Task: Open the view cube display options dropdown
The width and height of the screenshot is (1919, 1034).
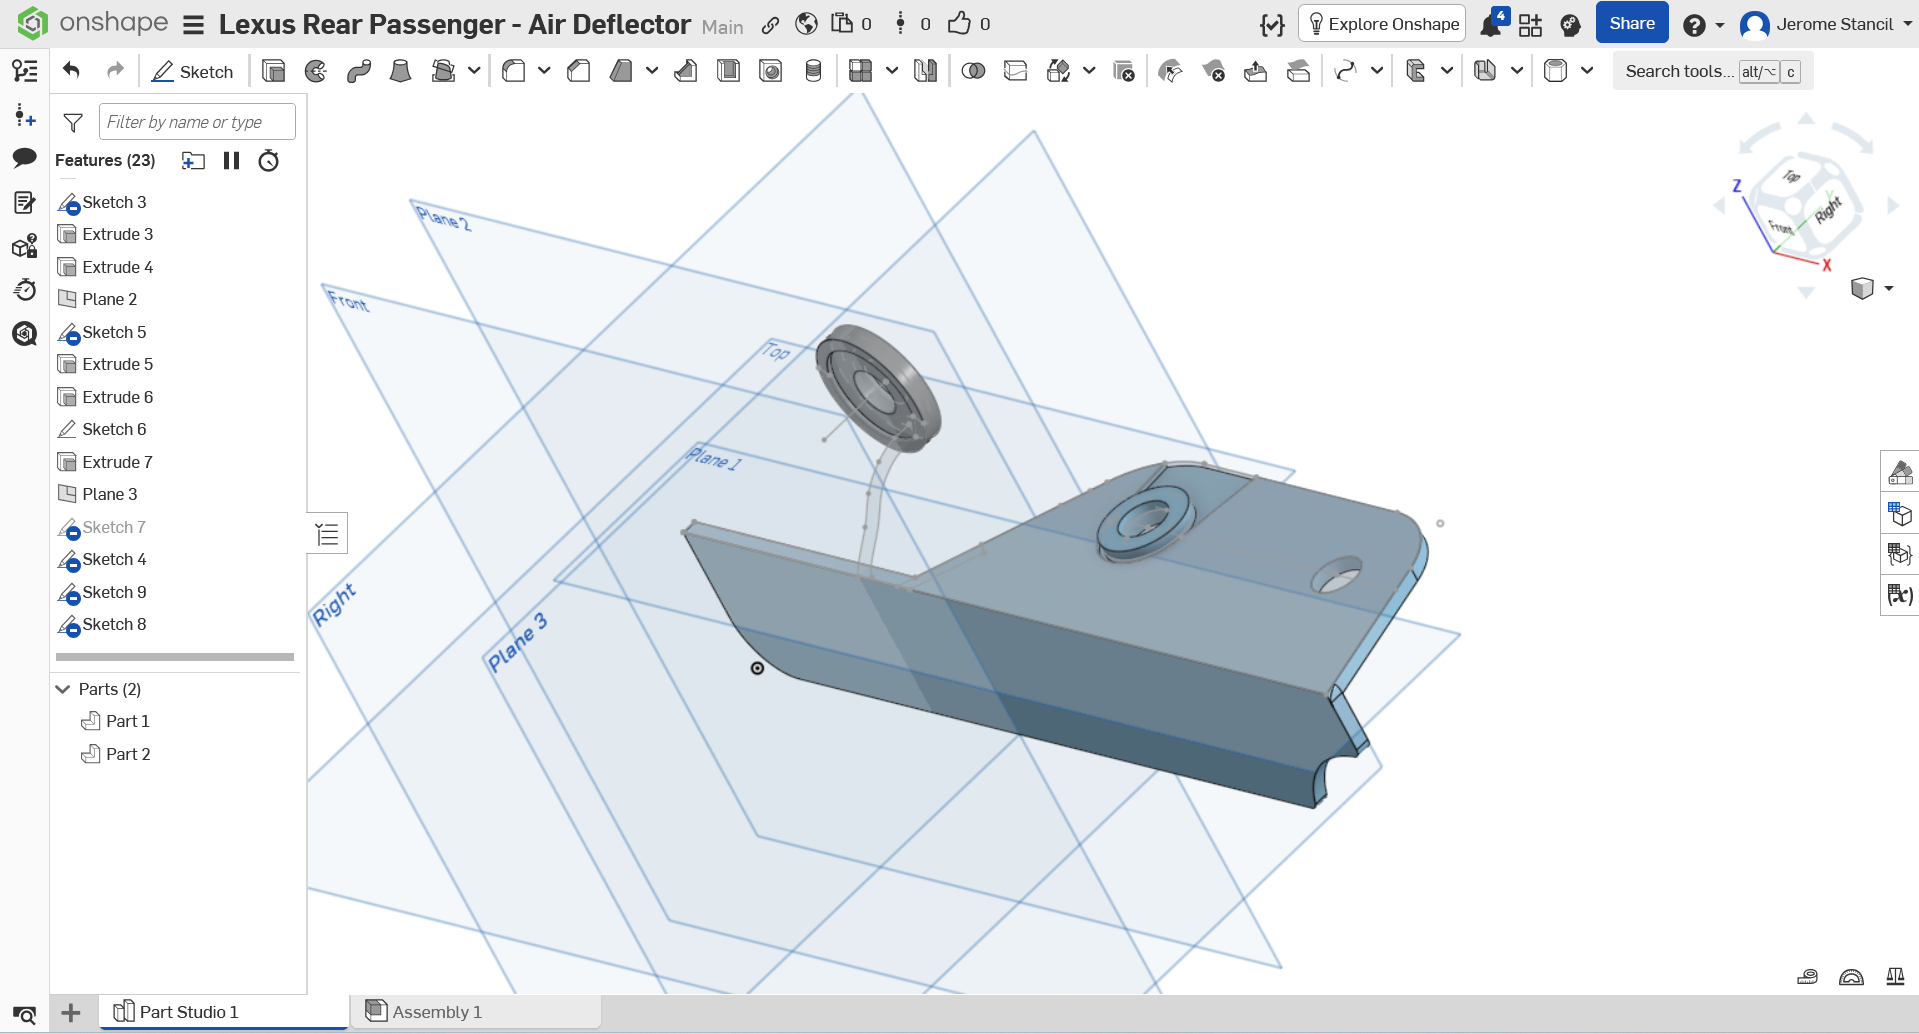Action: point(1888,289)
